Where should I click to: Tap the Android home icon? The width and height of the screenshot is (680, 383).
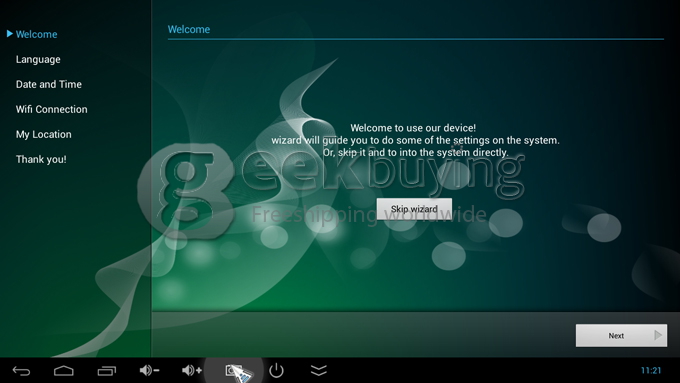(64, 371)
